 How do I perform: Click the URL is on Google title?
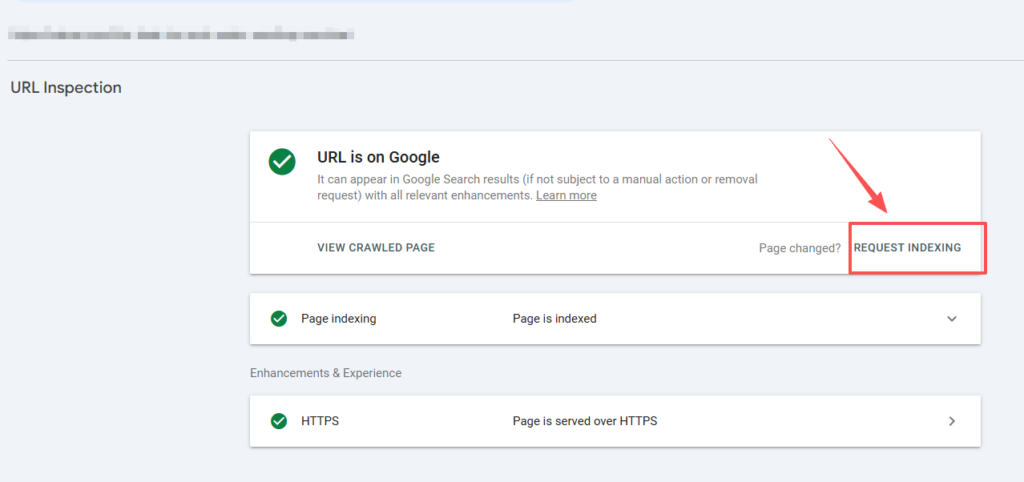point(378,157)
